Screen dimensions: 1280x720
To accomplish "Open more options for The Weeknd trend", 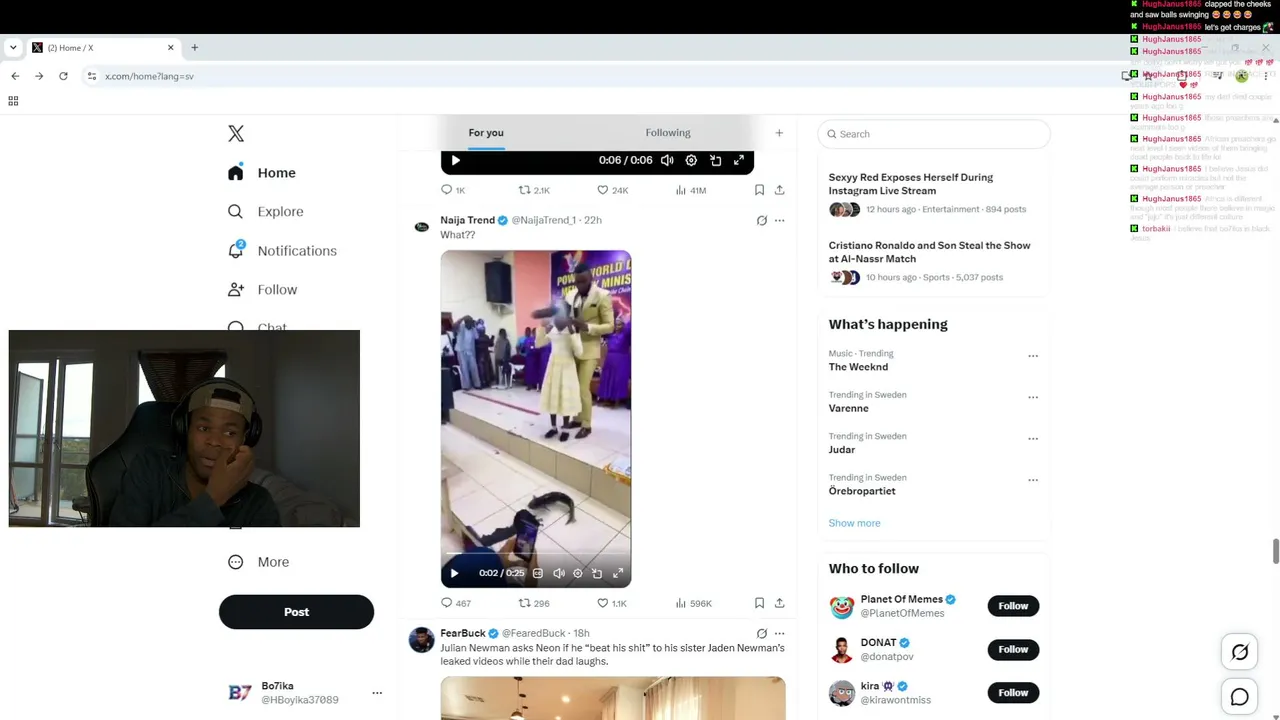I will pyautogui.click(x=1033, y=356).
